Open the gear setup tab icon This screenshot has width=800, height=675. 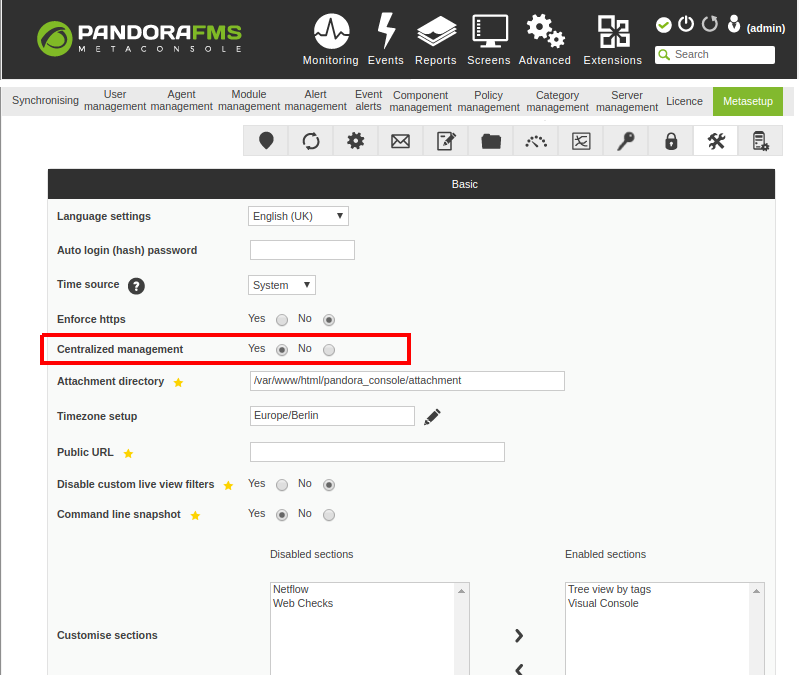pyautogui.click(x=356, y=141)
